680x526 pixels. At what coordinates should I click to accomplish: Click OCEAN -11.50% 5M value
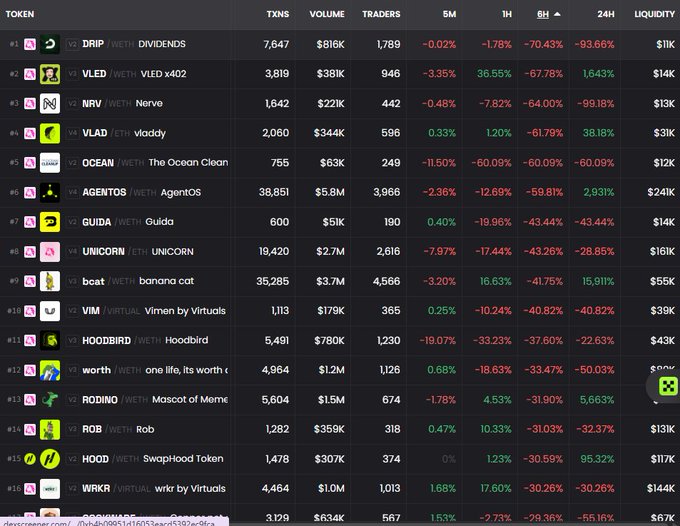pyautogui.click(x=439, y=163)
